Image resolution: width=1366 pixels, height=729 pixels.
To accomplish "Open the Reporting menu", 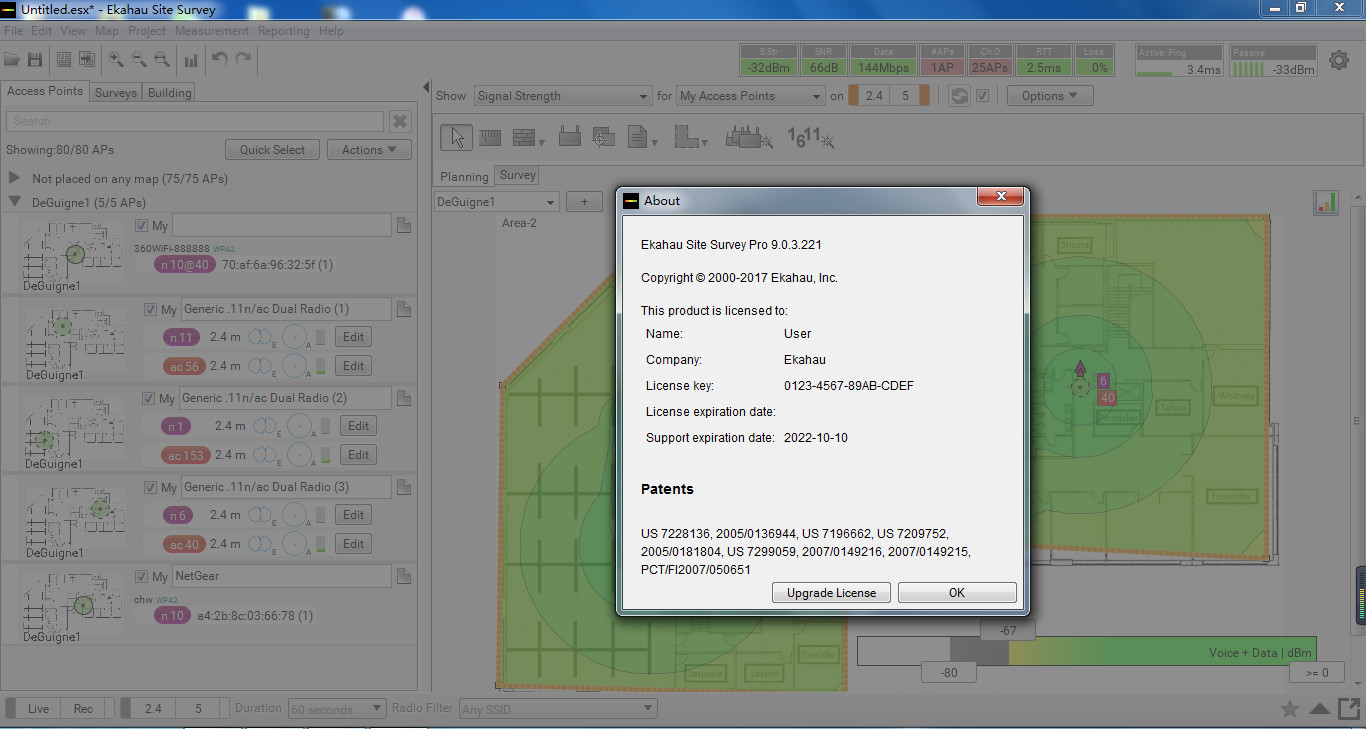I will (284, 31).
